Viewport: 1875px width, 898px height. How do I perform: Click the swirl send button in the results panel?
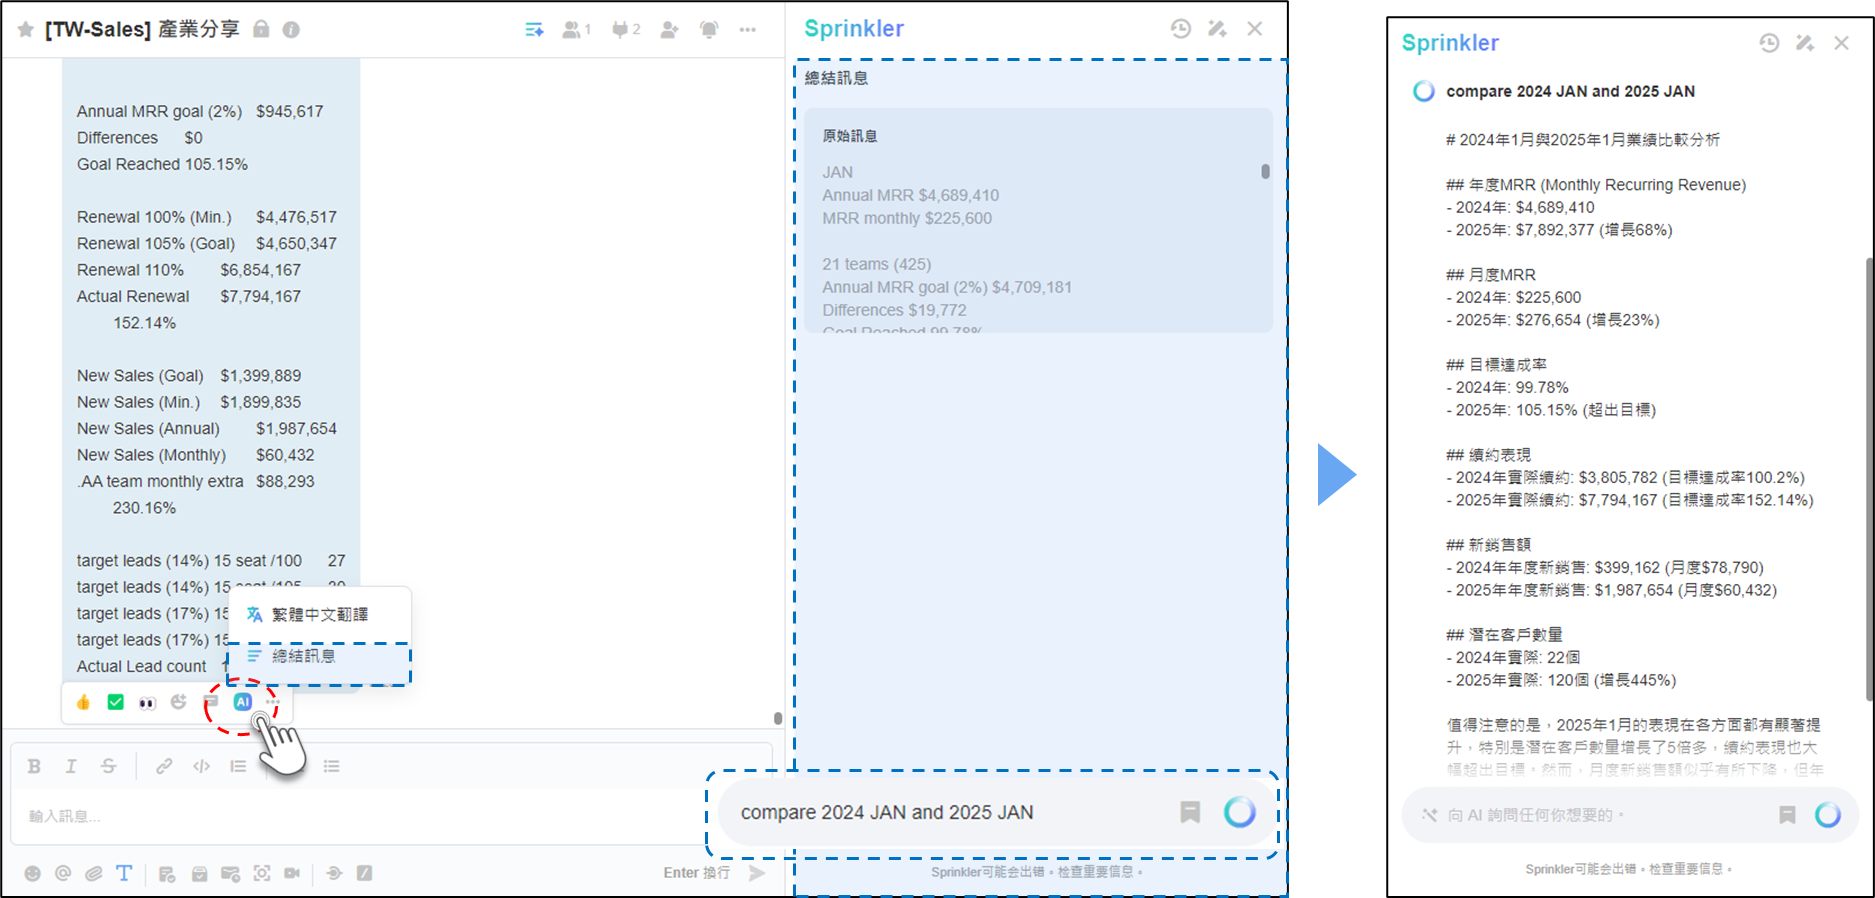[1828, 815]
